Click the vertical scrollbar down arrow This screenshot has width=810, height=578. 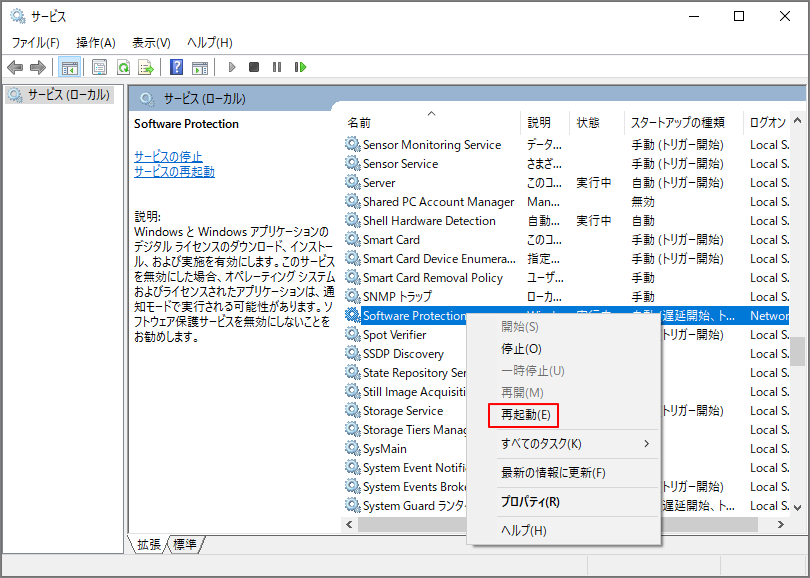click(798, 507)
